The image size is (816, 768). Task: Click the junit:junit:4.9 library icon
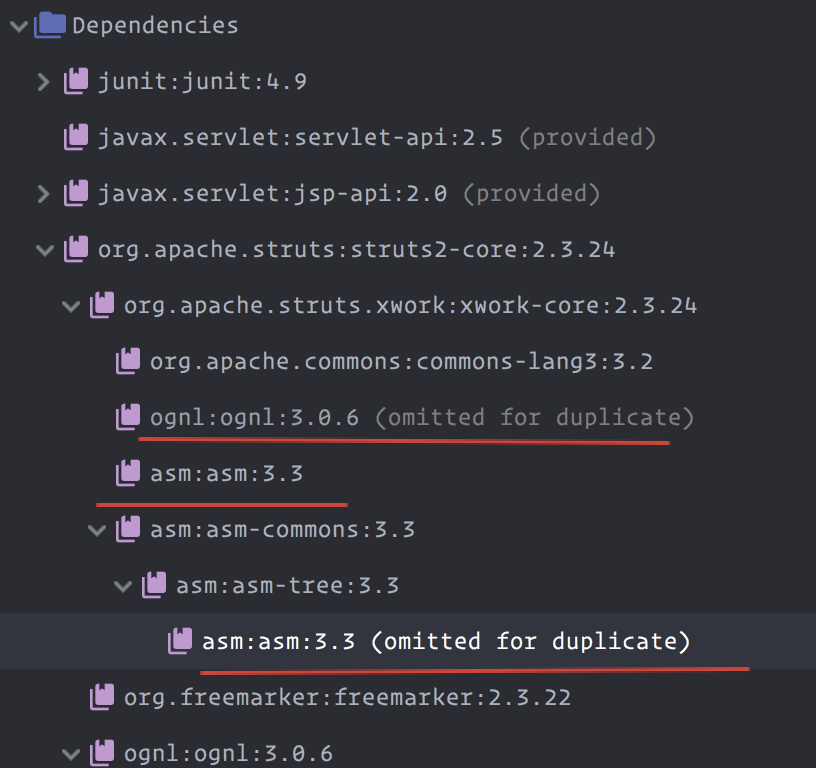(x=76, y=81)
